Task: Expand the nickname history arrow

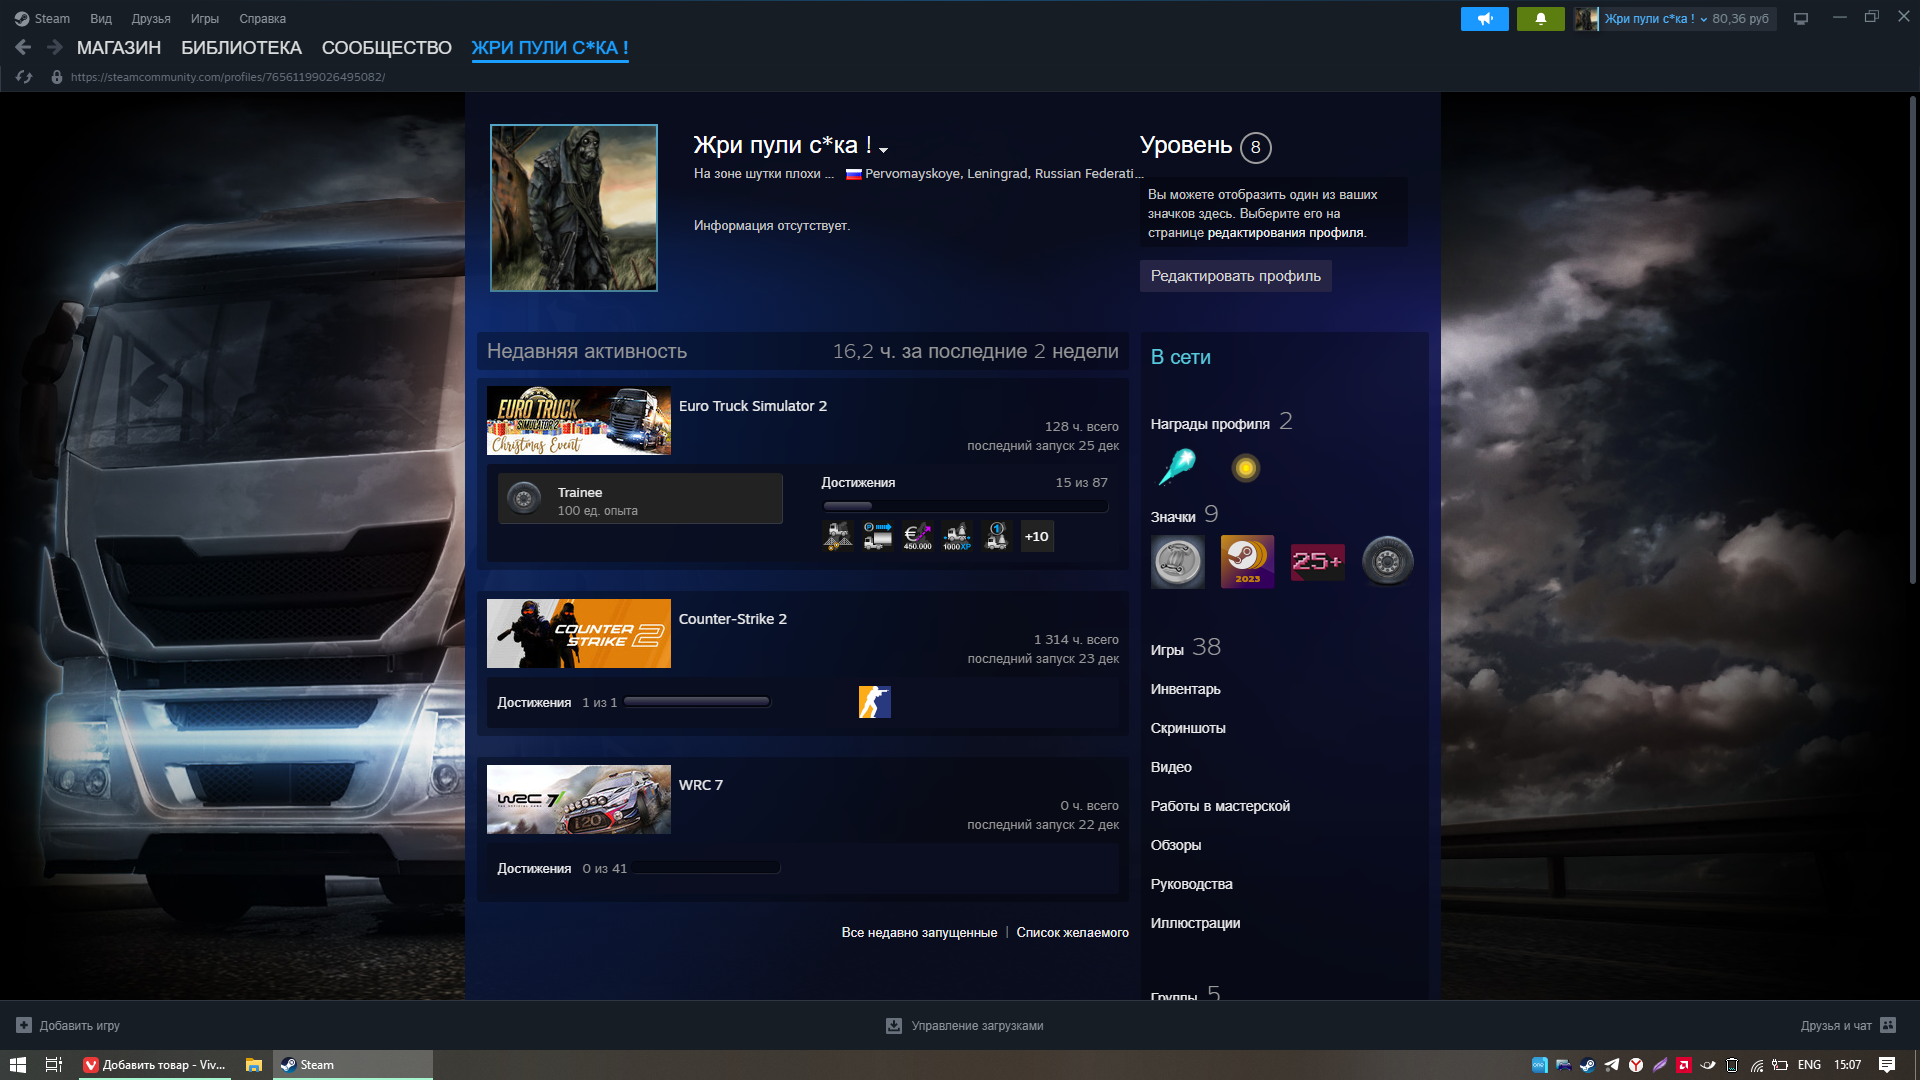Action: click(884, 149)
